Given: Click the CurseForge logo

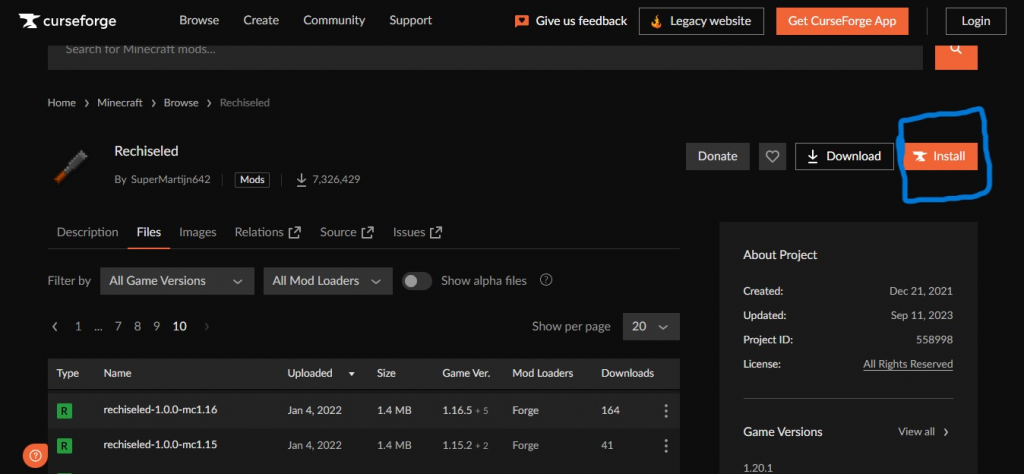Looking at the screenshot, I should click(67, 21).
